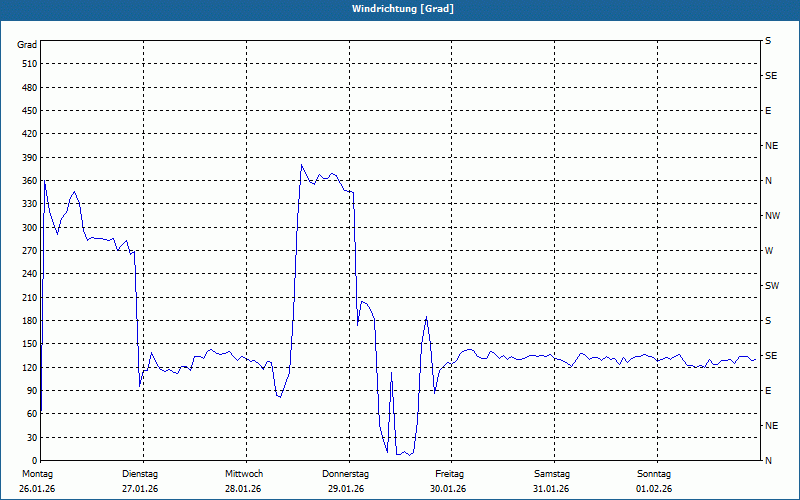
Task: Click the 360 tick on the y-axis
Action: tap(28, 181)
